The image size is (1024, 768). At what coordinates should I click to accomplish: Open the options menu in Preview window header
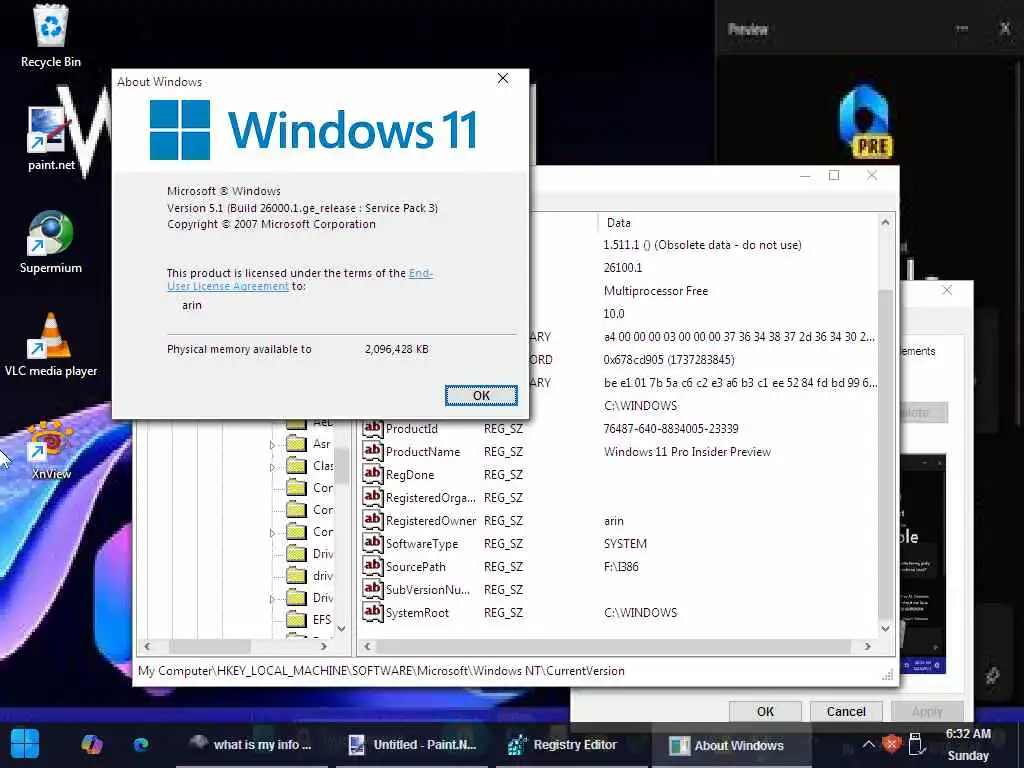click(961, 28)
